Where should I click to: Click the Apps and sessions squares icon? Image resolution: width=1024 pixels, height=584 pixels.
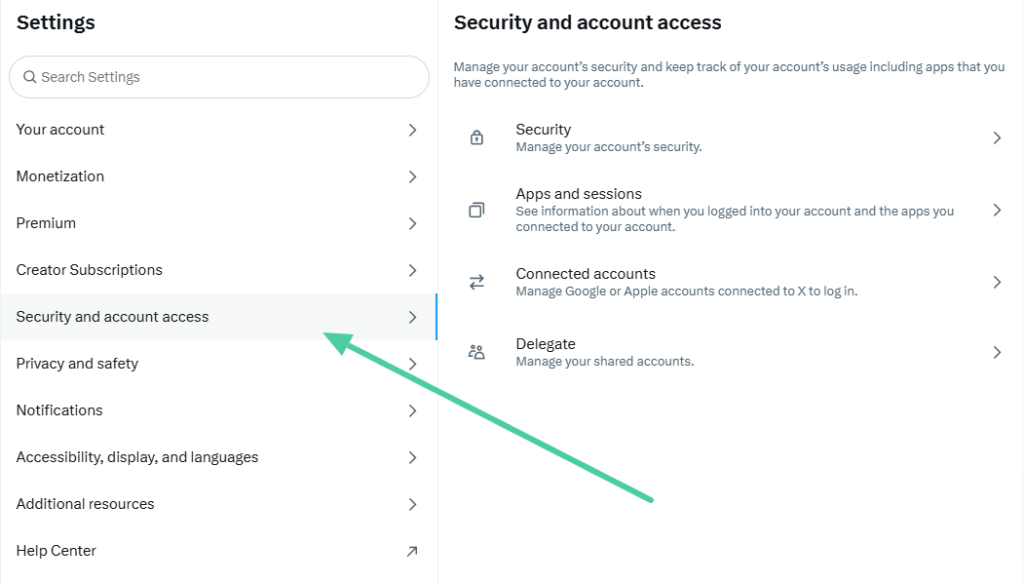[477, 210]
